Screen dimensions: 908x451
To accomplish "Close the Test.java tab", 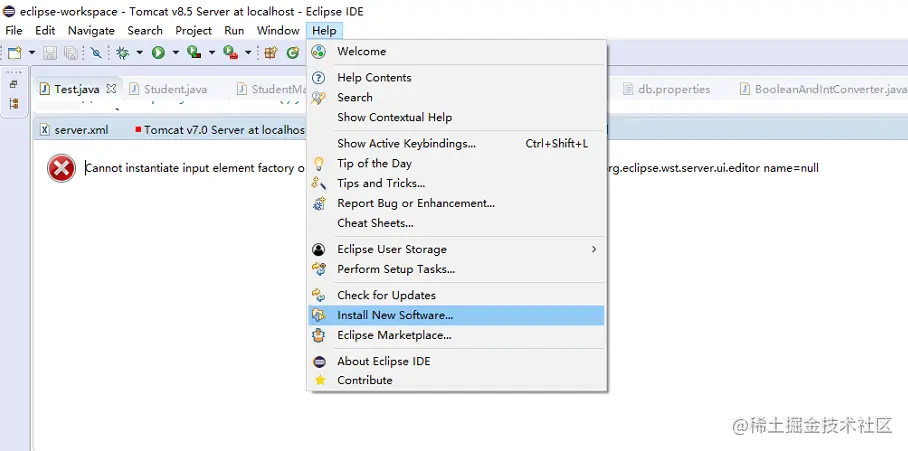I will pos(111,89).
